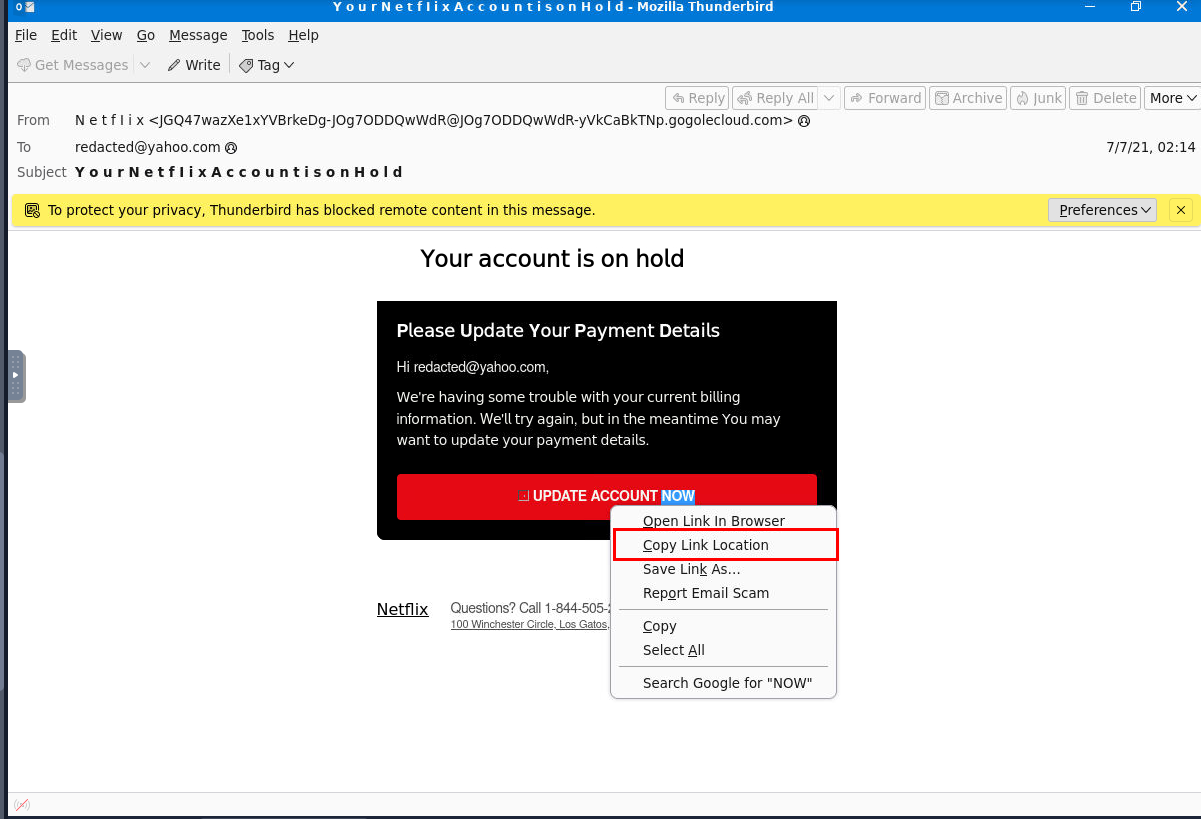Open the Tools menu

[257, 35]
